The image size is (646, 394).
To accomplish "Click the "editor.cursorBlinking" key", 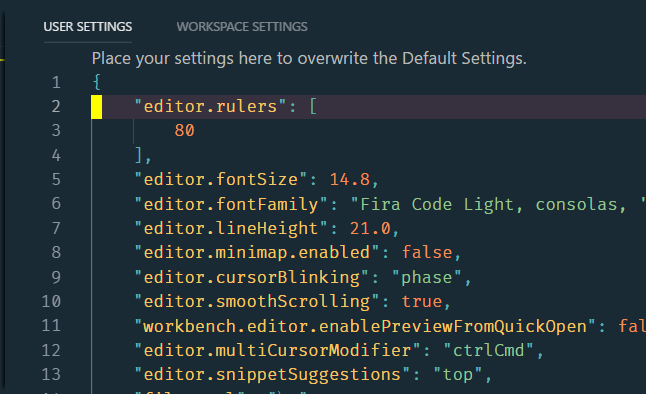I will pos(251,277).
